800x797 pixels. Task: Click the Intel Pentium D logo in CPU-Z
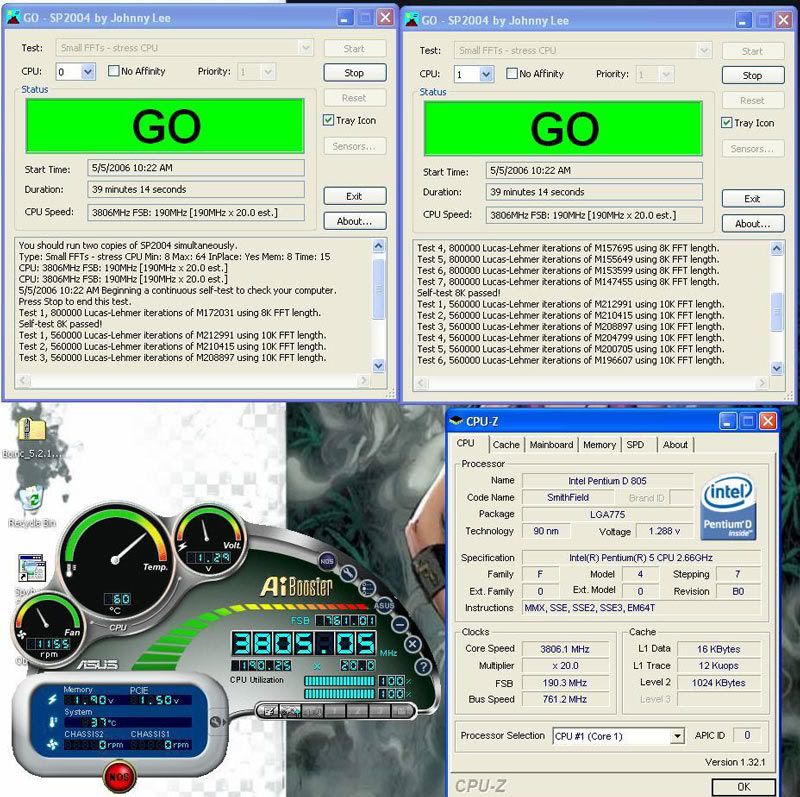[728, 508]
